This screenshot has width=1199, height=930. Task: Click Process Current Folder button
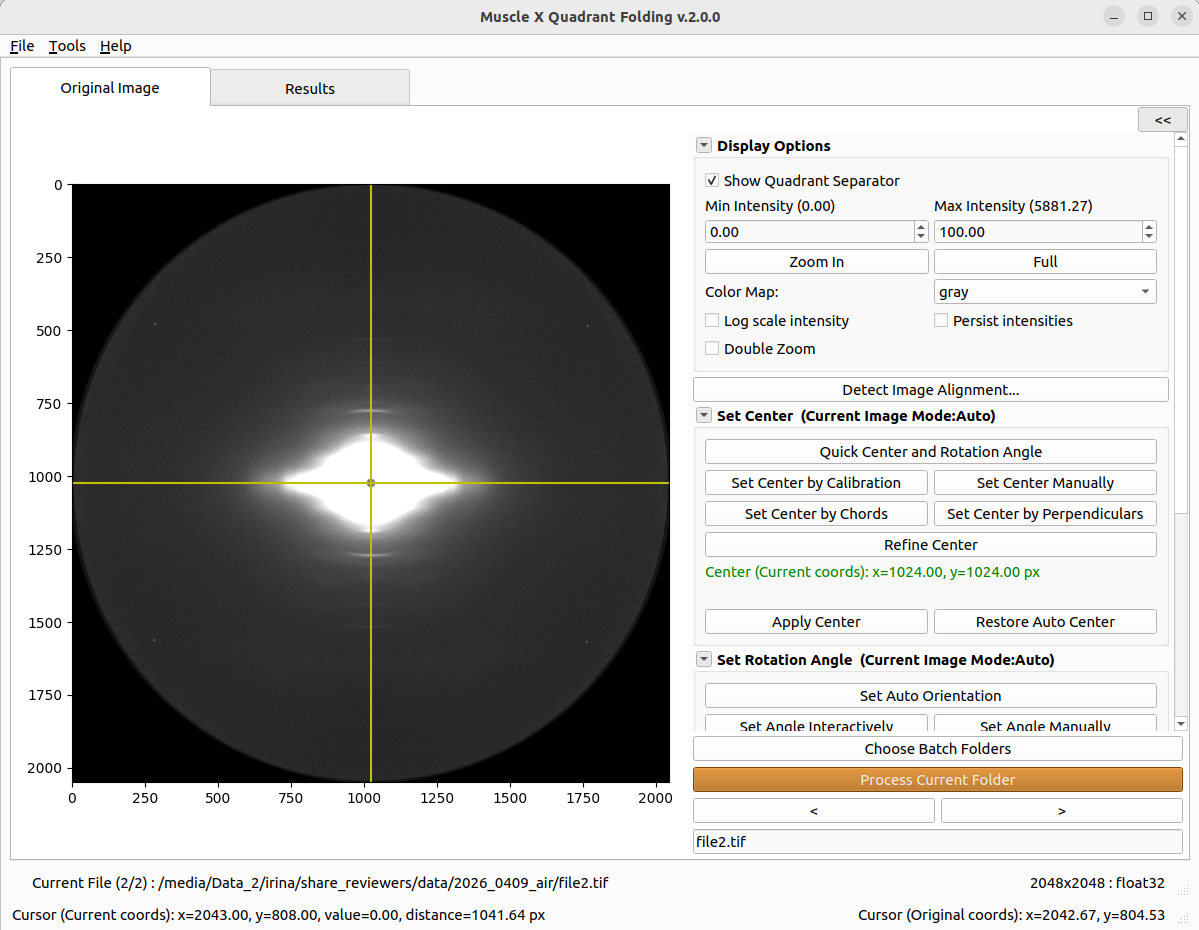937,779
